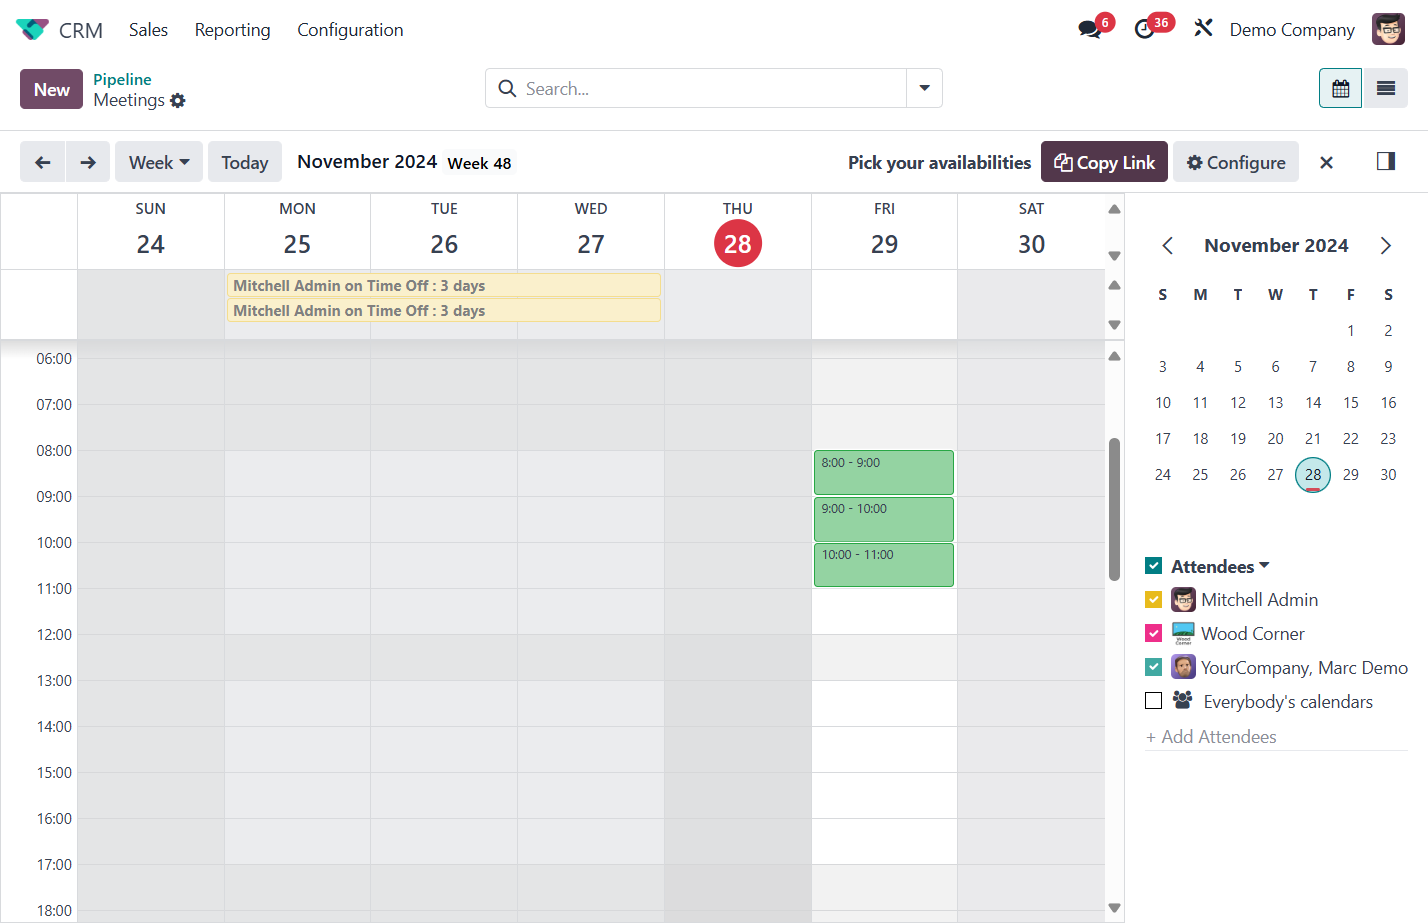Screen dimensions: 1428x923
Task: Click the calendar vertical scrollbar thumb
Action: [1114, 509]
